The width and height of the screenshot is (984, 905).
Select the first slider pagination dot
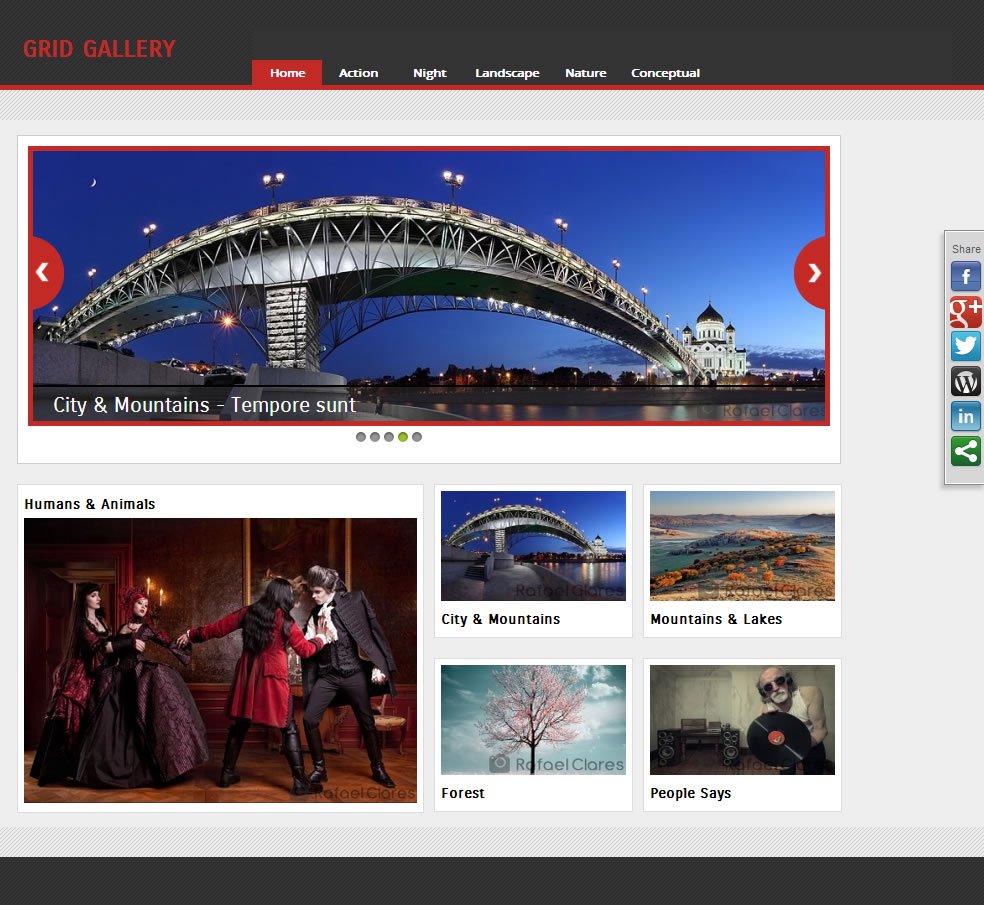point(361,437)
